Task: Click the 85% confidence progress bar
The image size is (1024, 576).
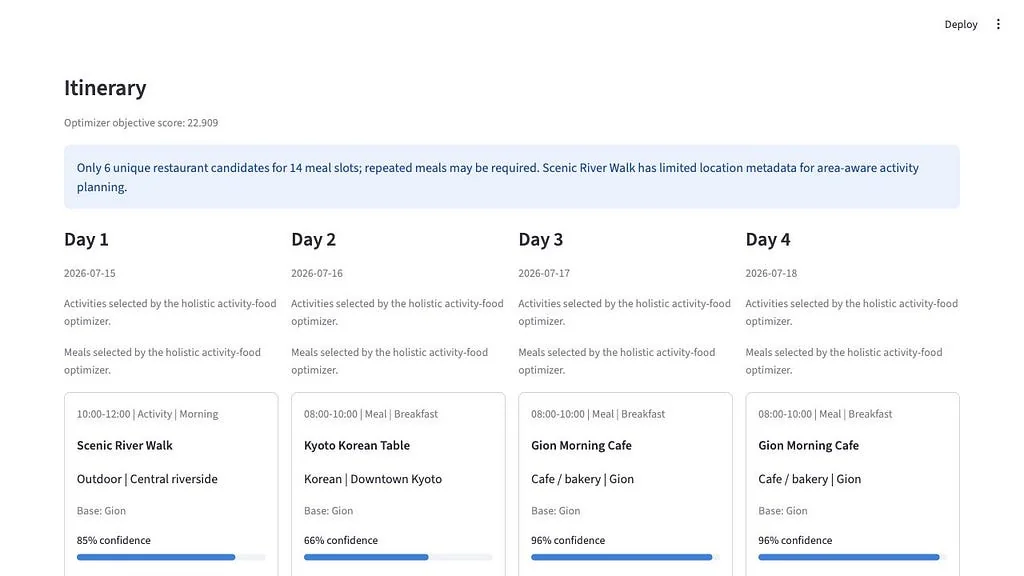Action: click(171, 557)
